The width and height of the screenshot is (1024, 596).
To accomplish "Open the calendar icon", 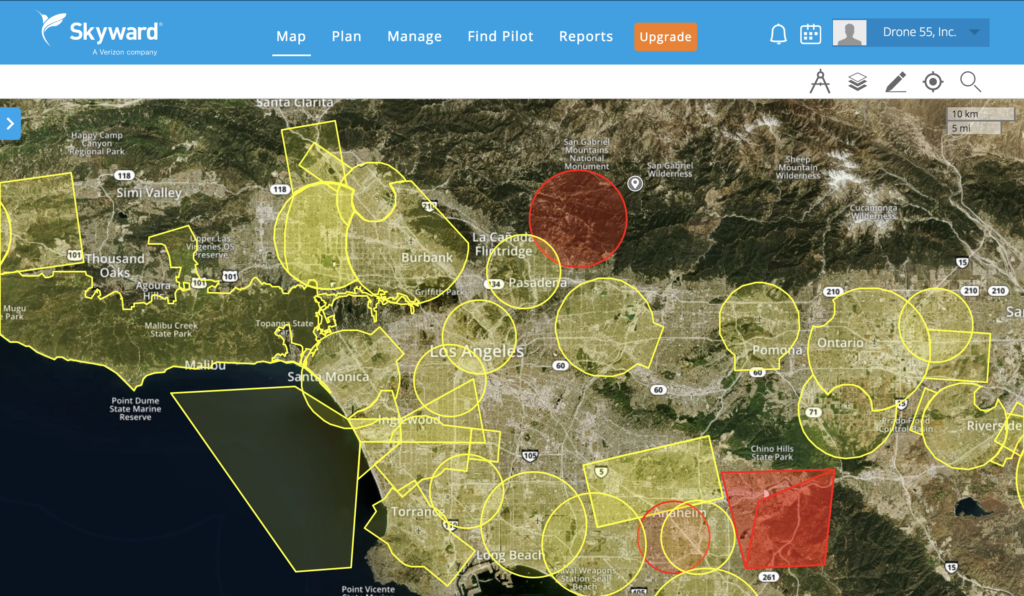I will click(810, 34).
